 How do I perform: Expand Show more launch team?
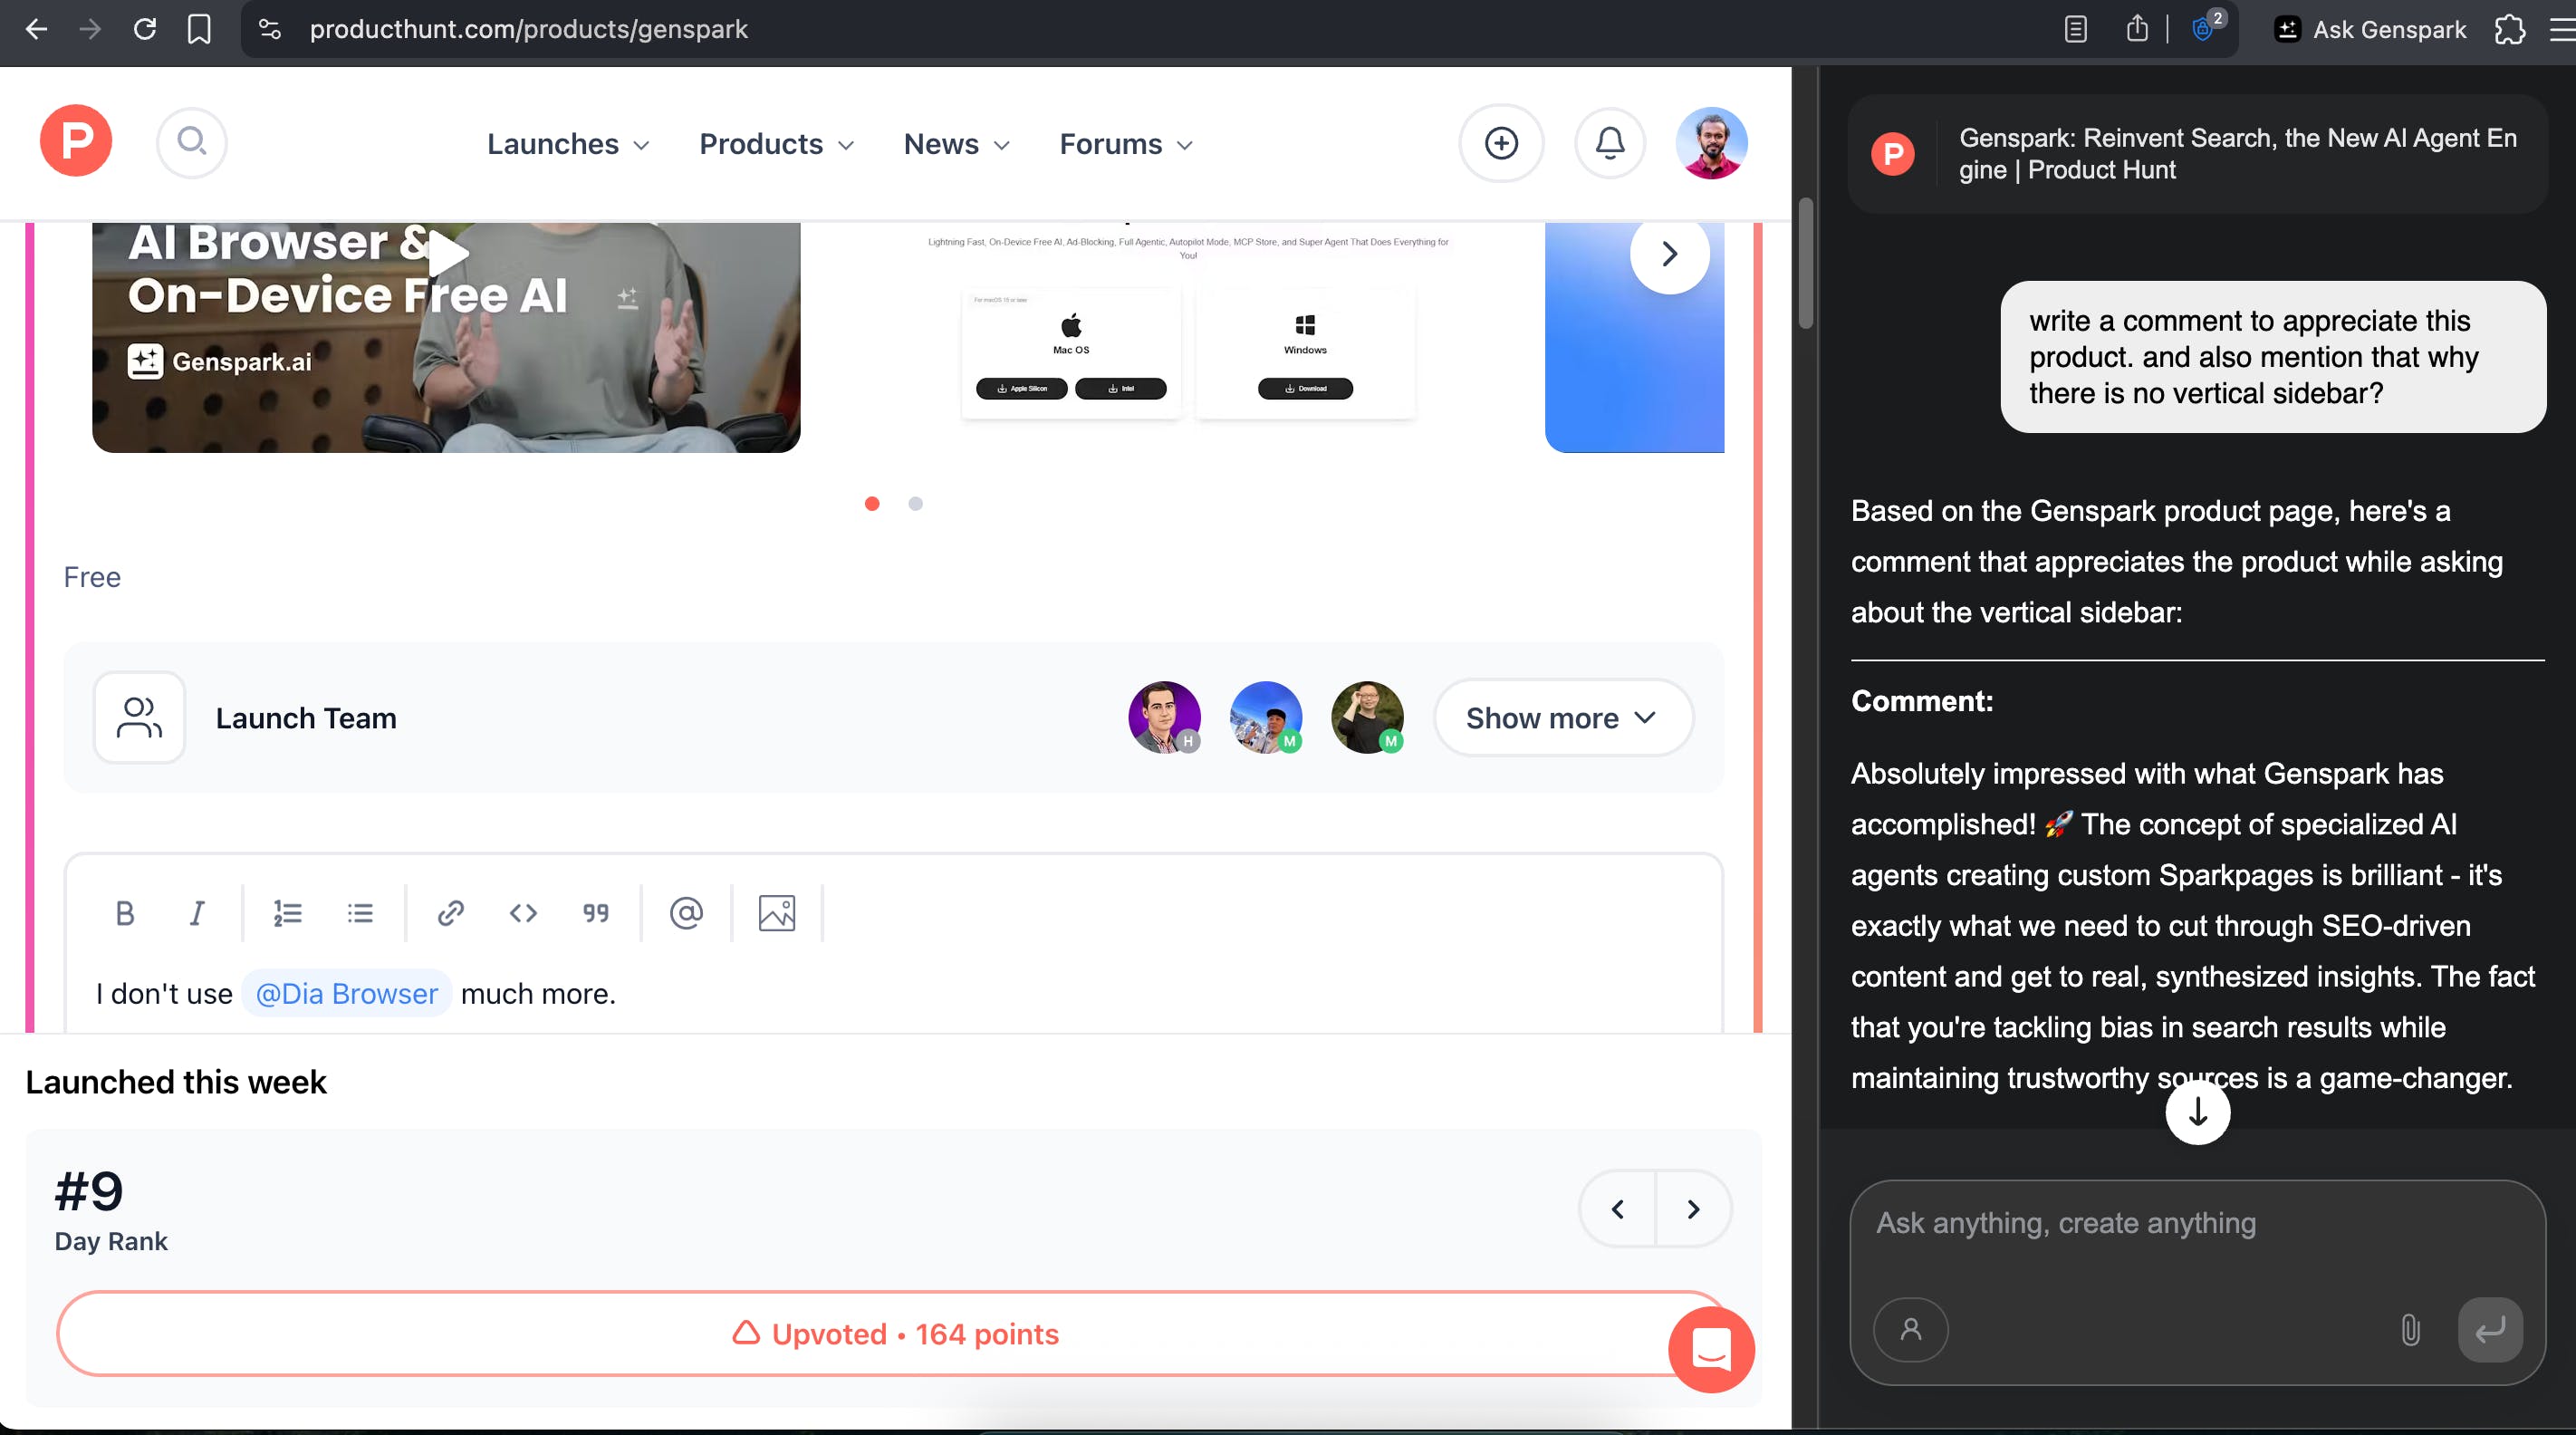tap(1562, 718)
